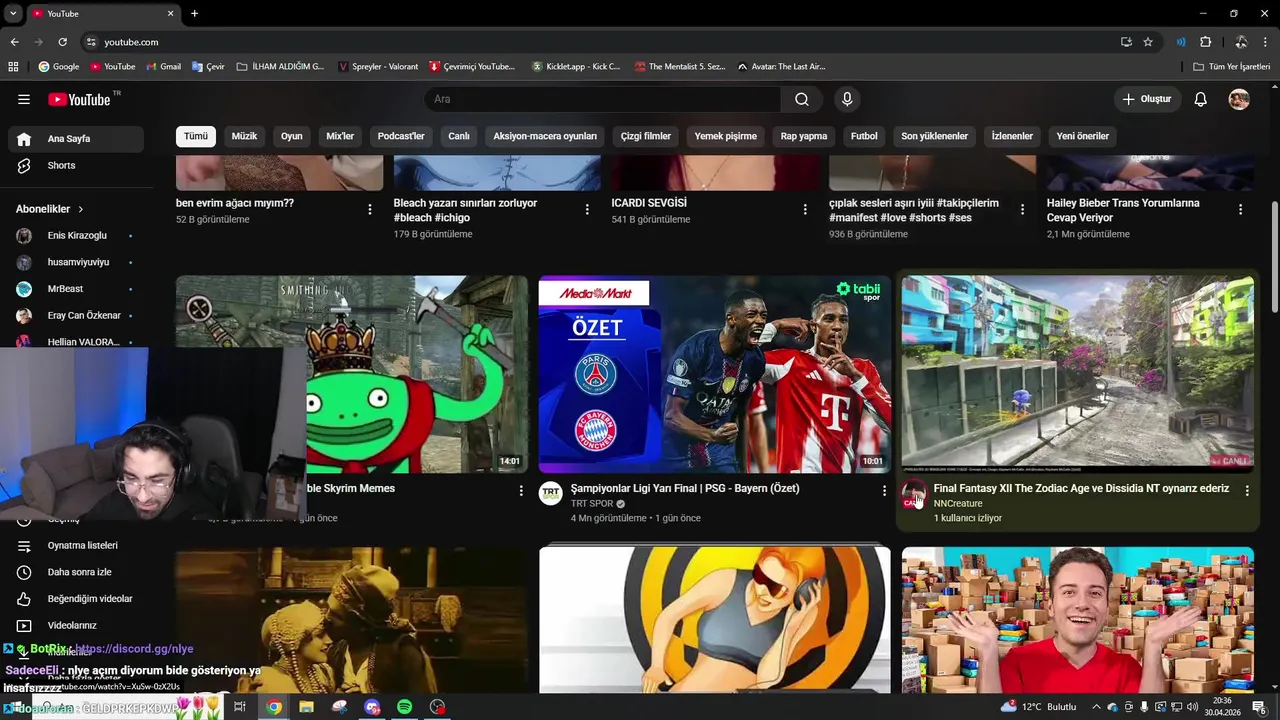Open File Explorer from the taskbar
The image size is (1280, 720).
(x=306, y=707)
